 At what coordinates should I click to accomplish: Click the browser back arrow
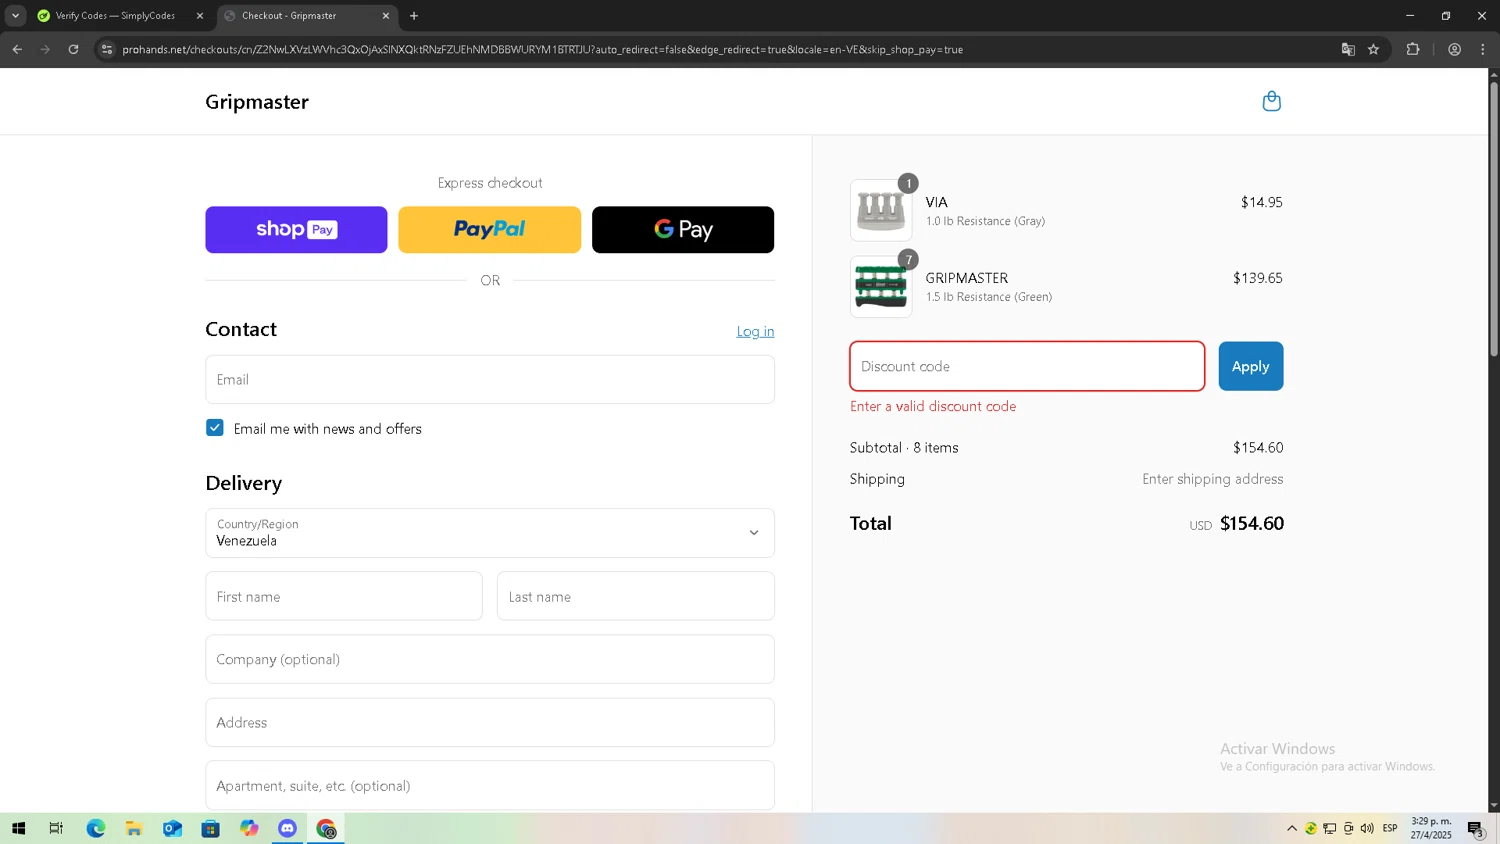(17, 49)
